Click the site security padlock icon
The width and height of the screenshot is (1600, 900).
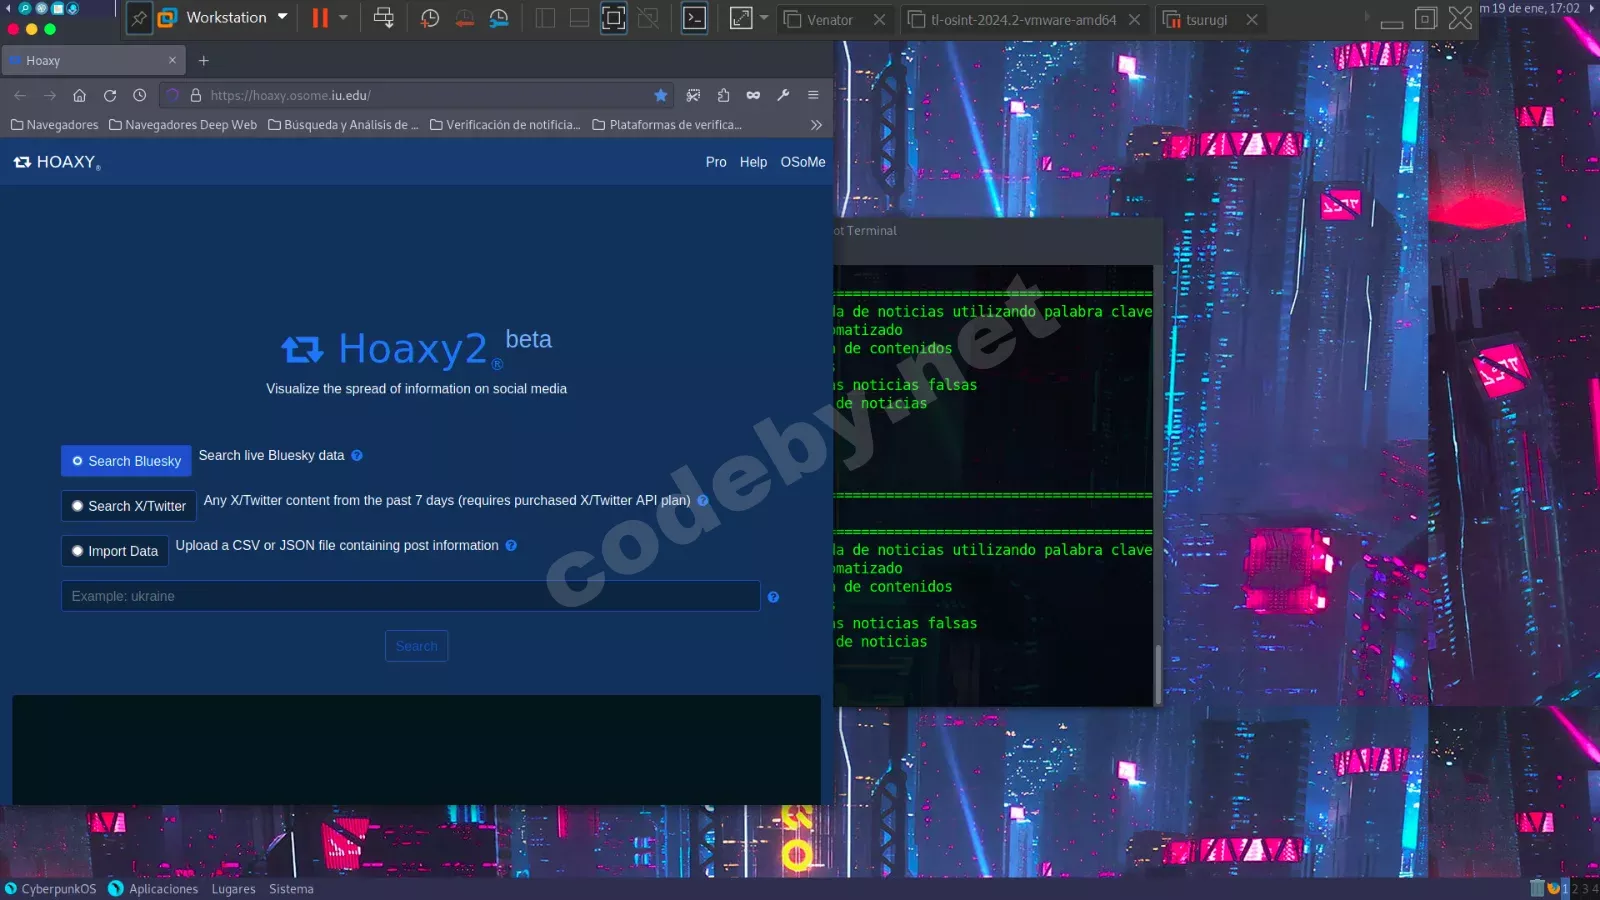click(x=196, y=95)
